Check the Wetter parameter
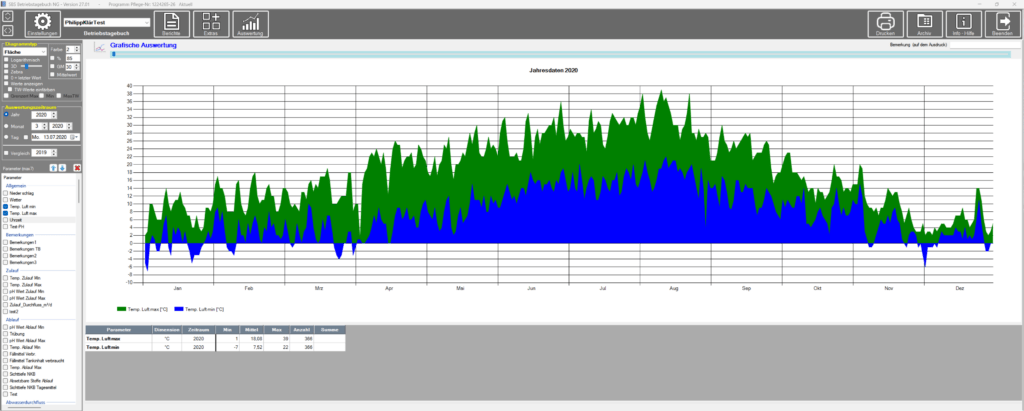Viewport: 1024px width, 411px height. coord(6,200)
